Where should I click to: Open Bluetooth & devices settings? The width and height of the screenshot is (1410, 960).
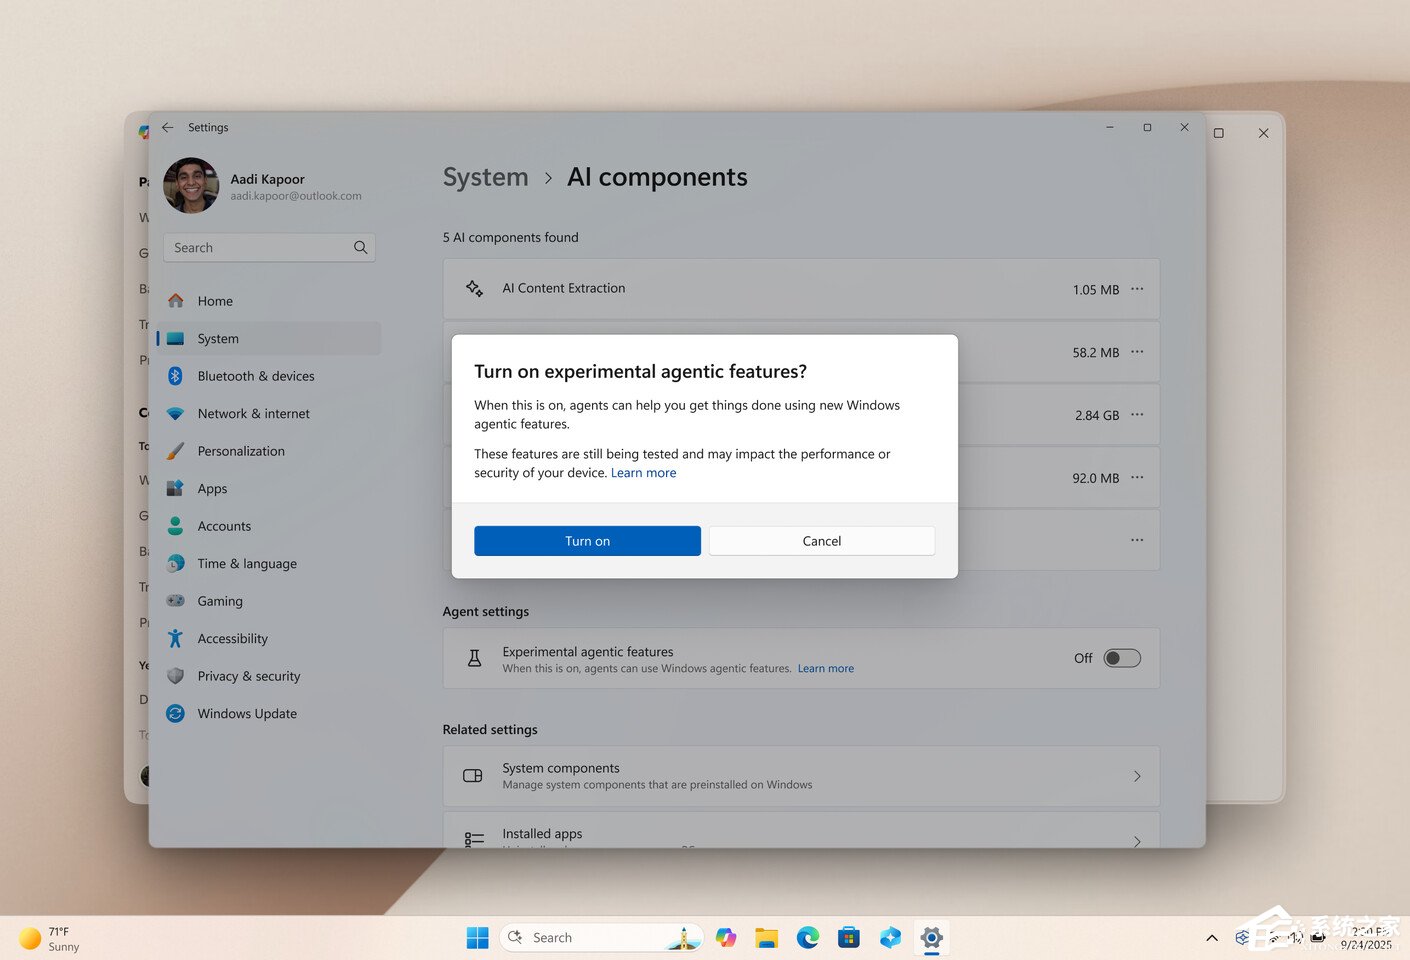click(256, 375)
